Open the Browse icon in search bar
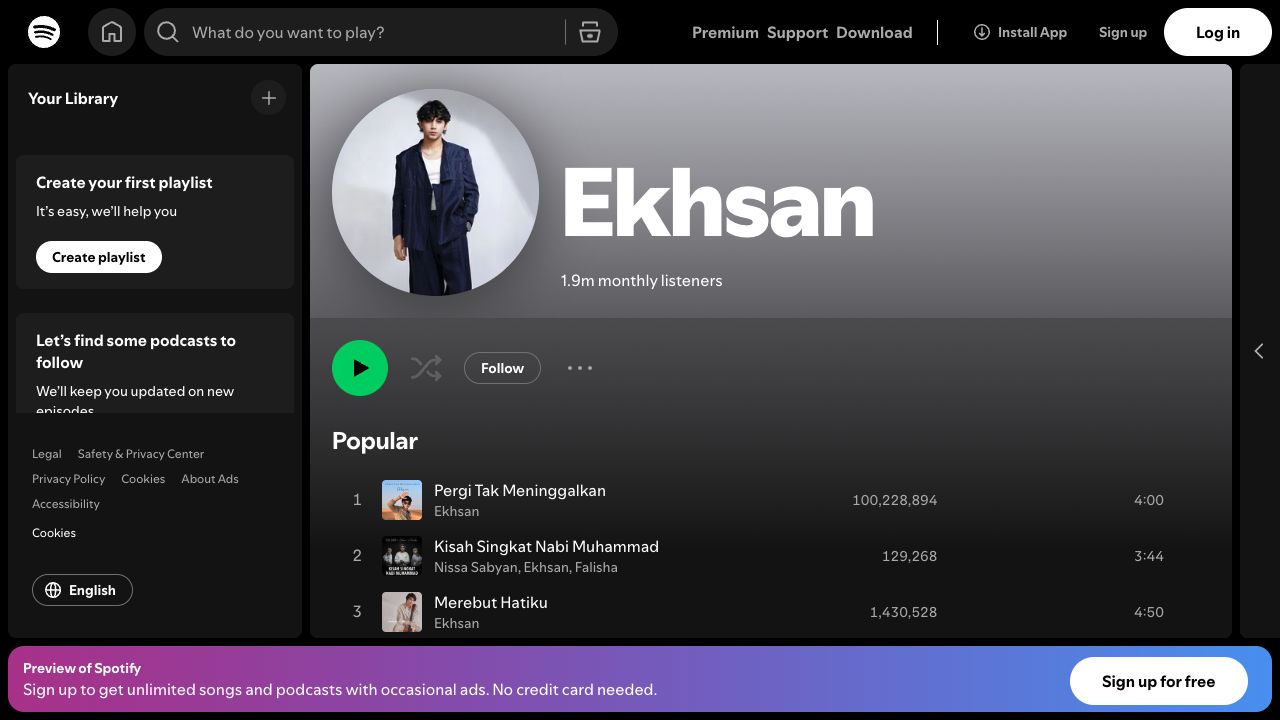The height and width of the screenshot is (720, 1280). (590, 32)
